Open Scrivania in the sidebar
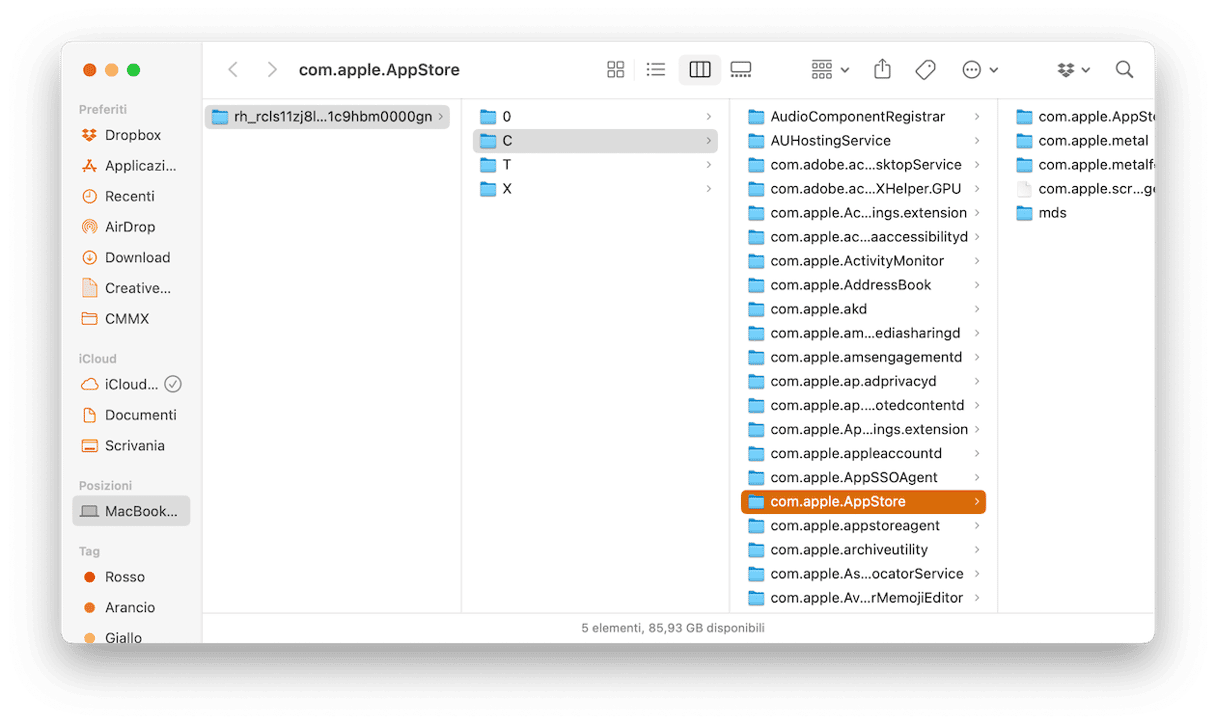The width and height of the screenshot is (1216, 724). click(131, 445)
